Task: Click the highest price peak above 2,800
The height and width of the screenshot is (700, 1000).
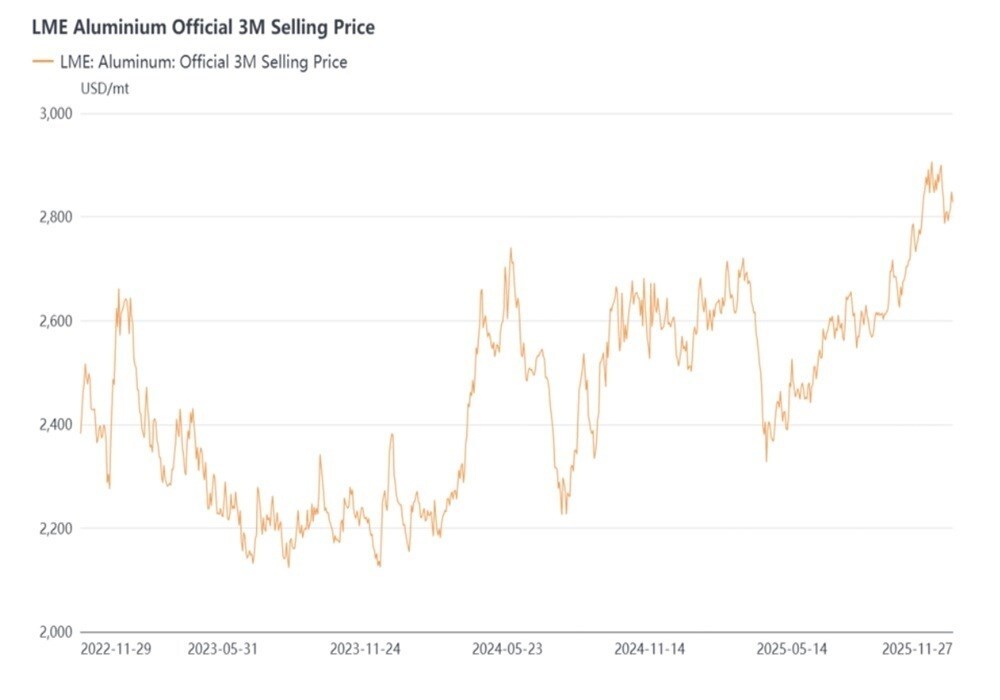Action: [932, 163]
